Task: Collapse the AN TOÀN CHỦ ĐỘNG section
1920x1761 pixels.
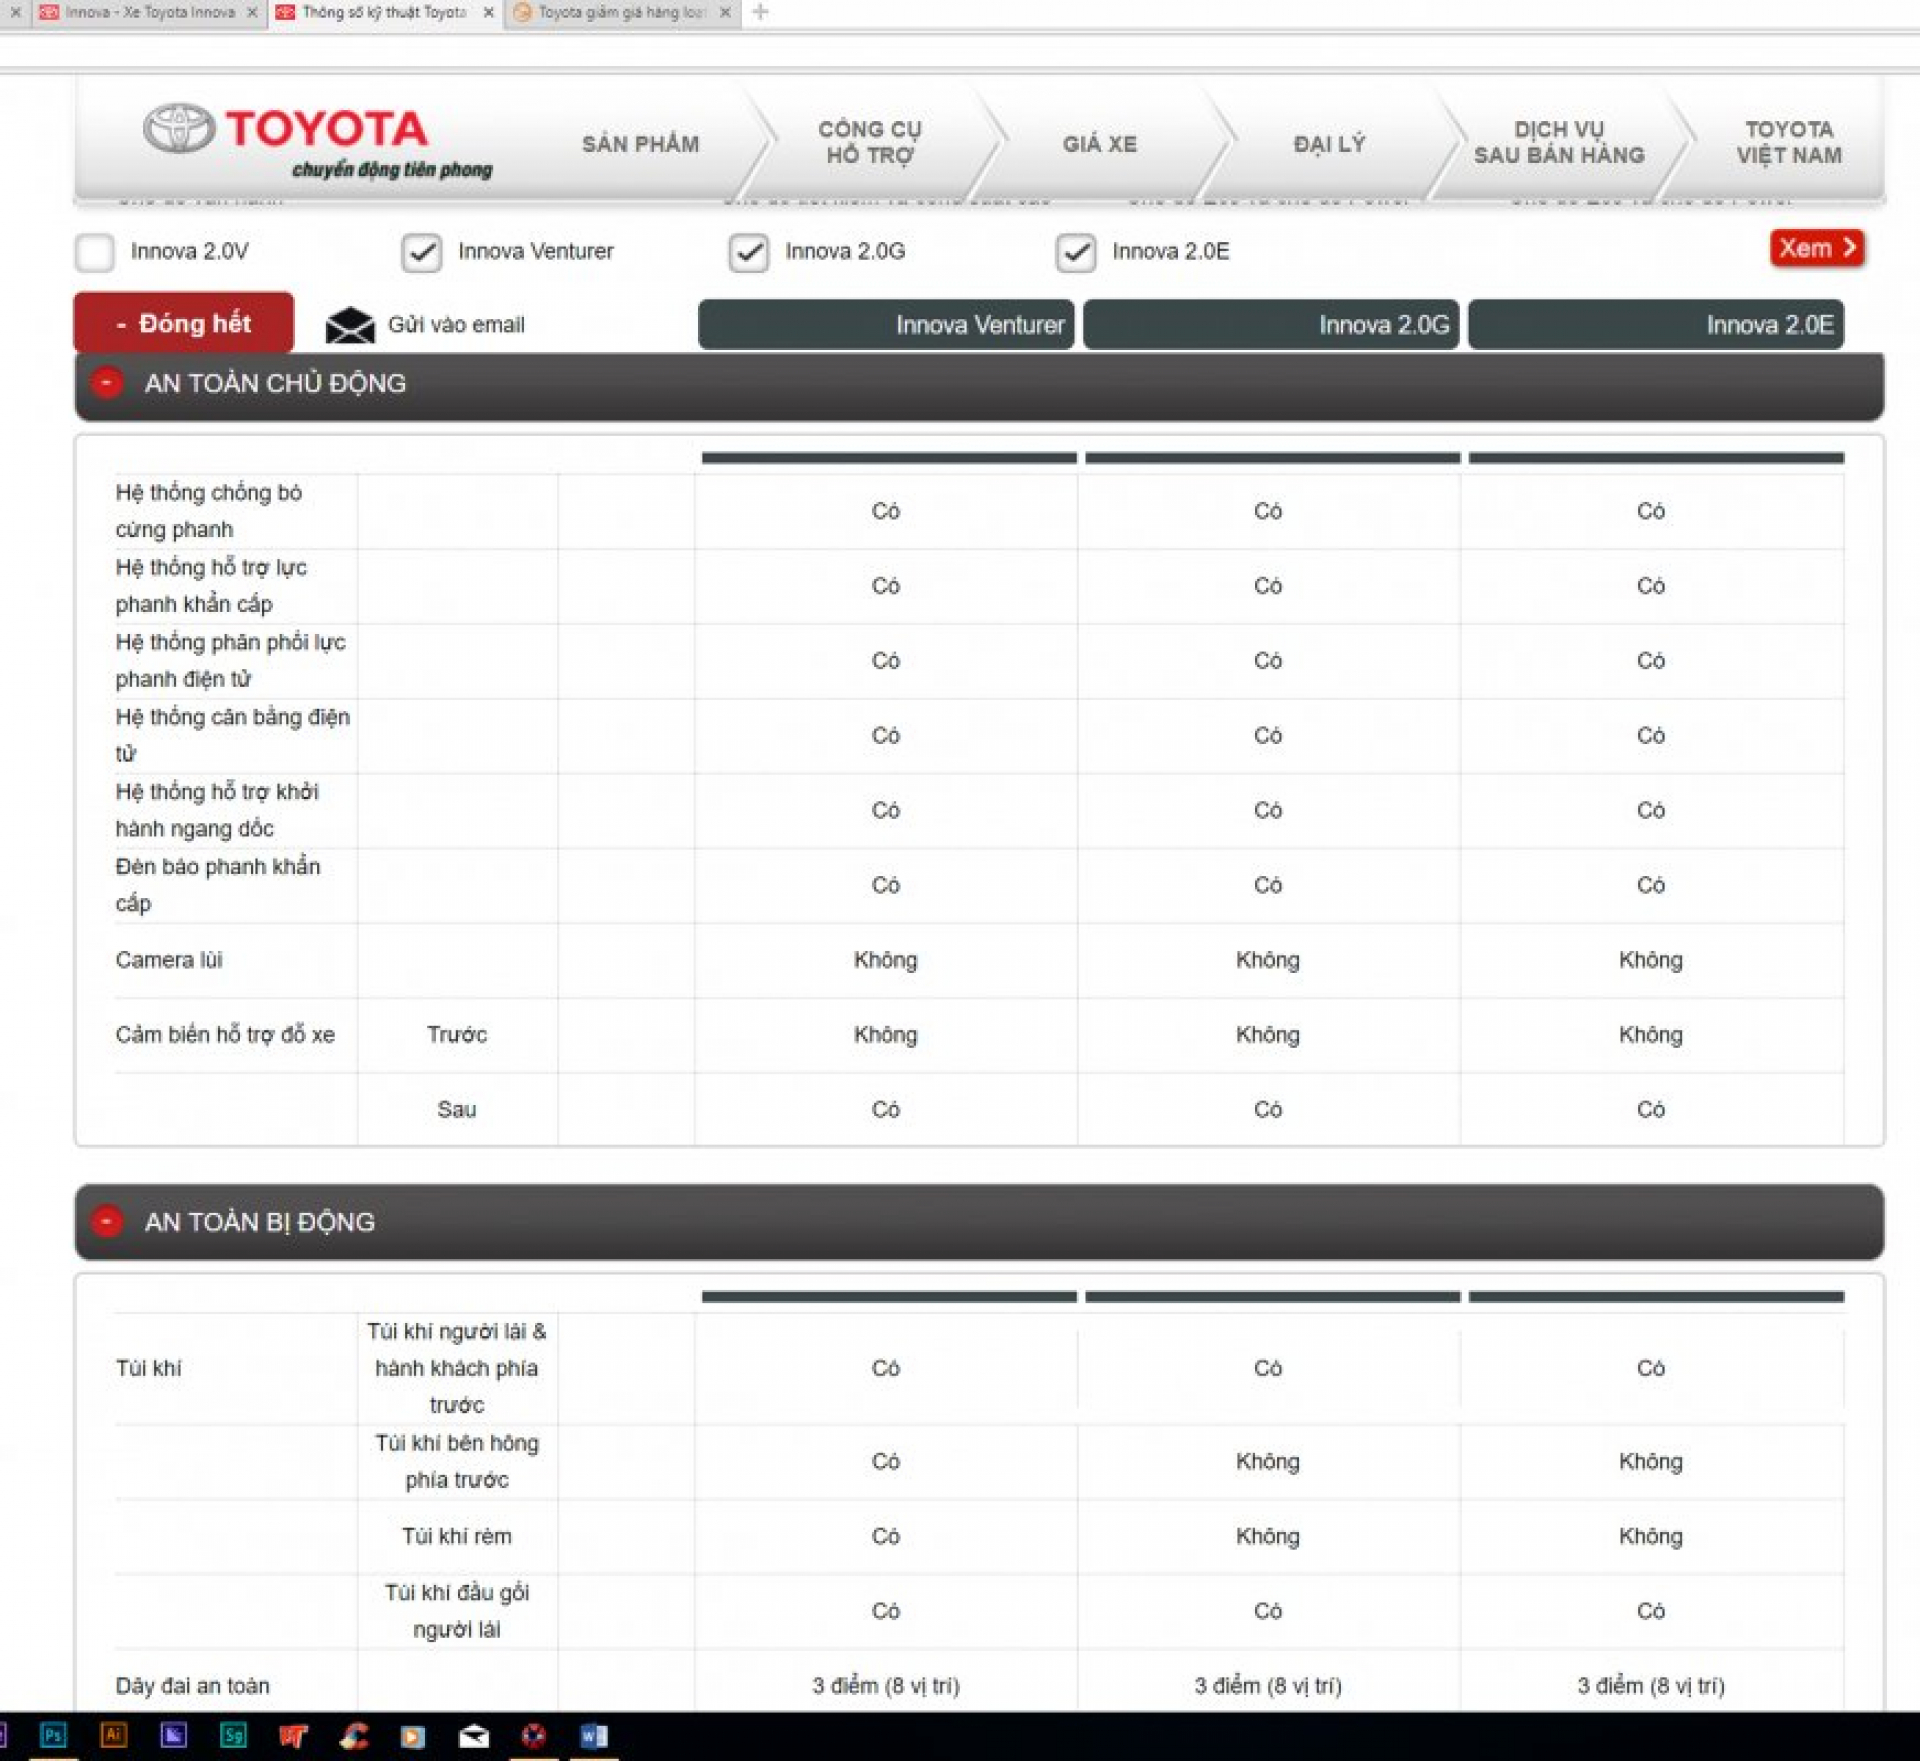Action: 107,383
